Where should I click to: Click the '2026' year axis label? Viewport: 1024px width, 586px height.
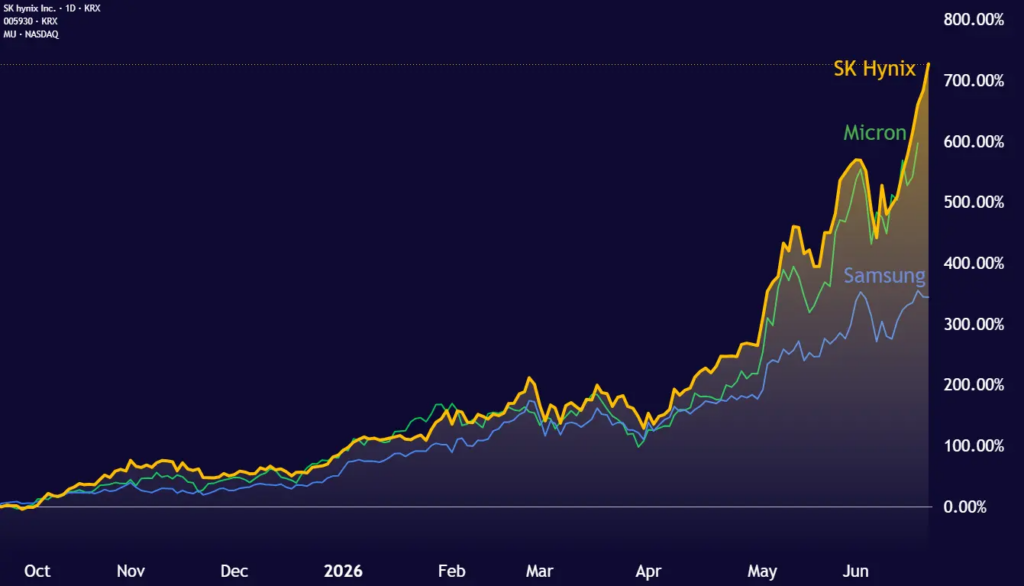(343, 571)
